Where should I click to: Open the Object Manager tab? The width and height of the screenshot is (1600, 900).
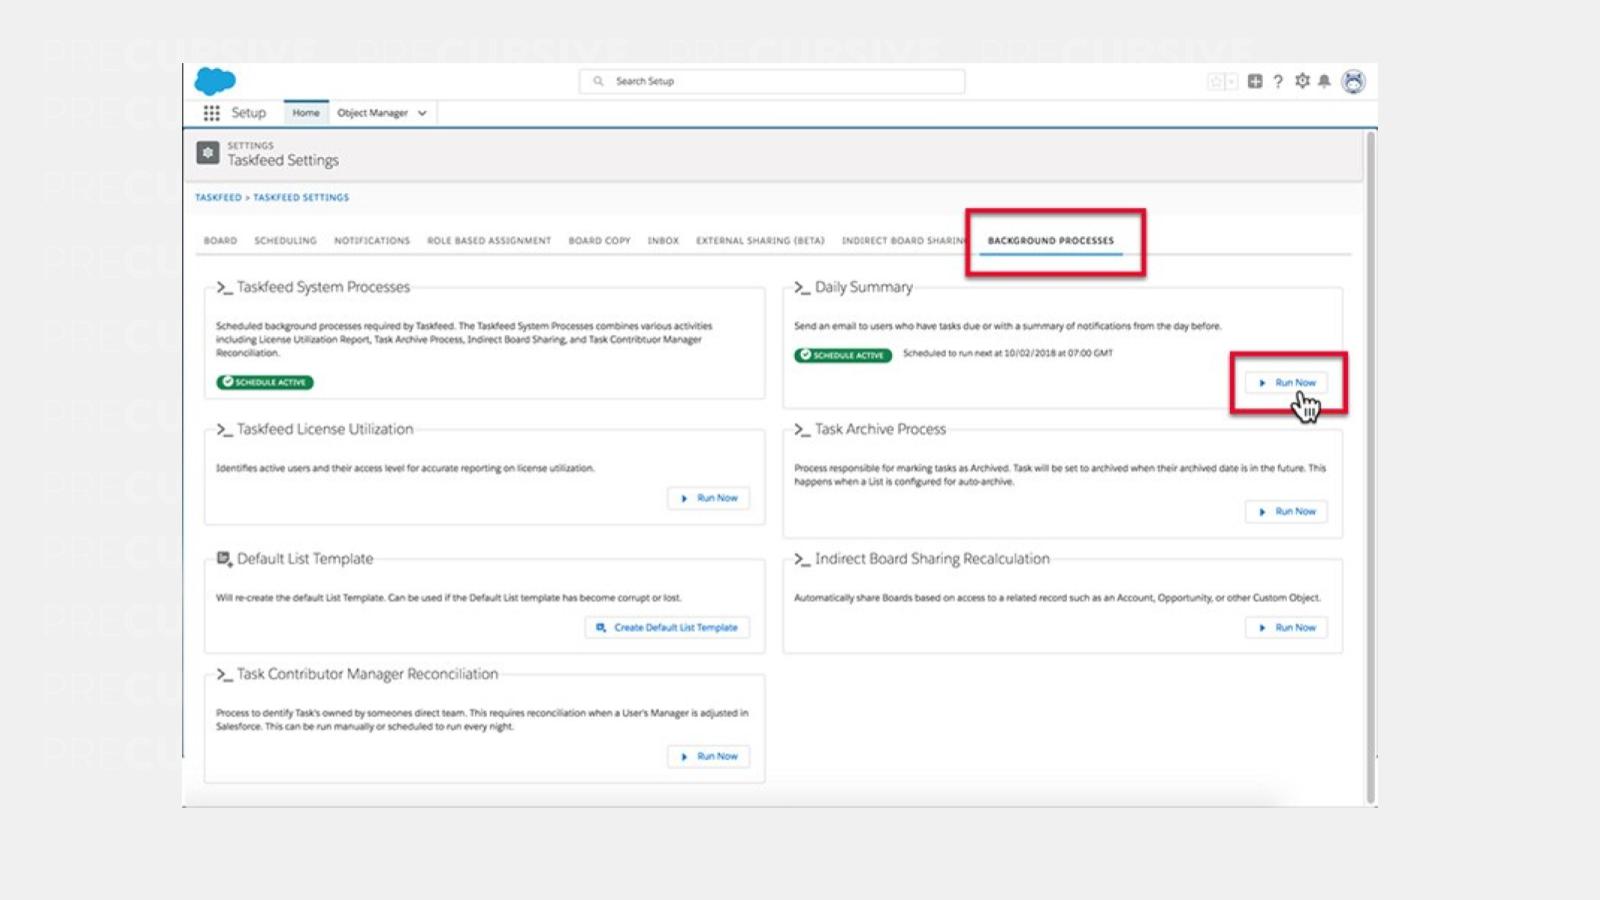pos(372,113)
